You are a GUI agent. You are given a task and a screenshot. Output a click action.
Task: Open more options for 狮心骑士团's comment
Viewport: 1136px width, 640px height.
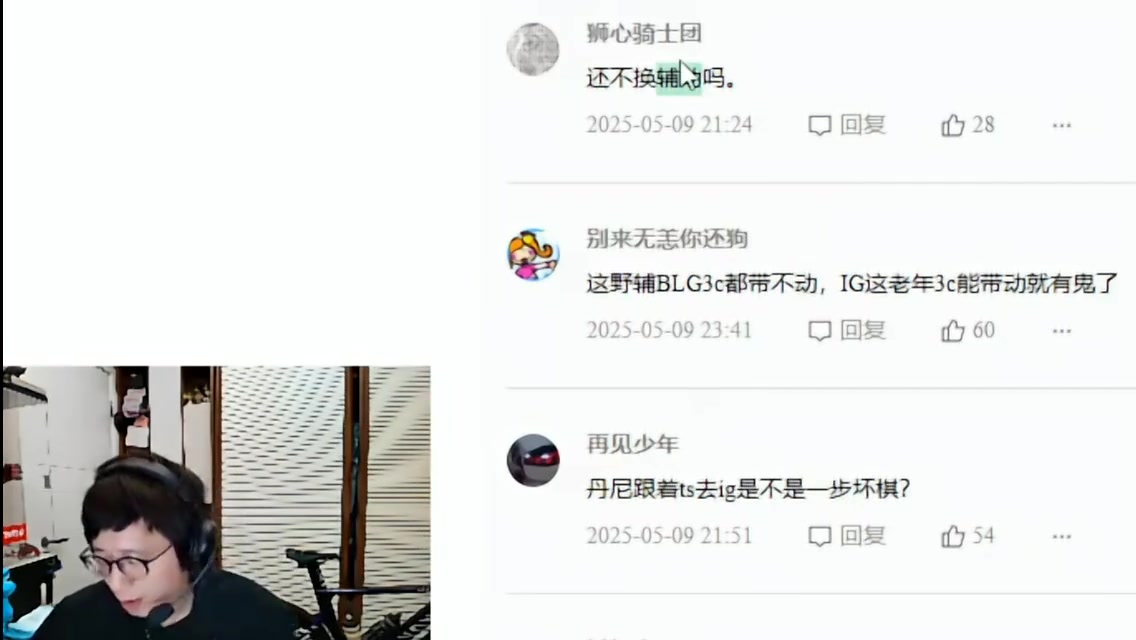[1061, 125]
